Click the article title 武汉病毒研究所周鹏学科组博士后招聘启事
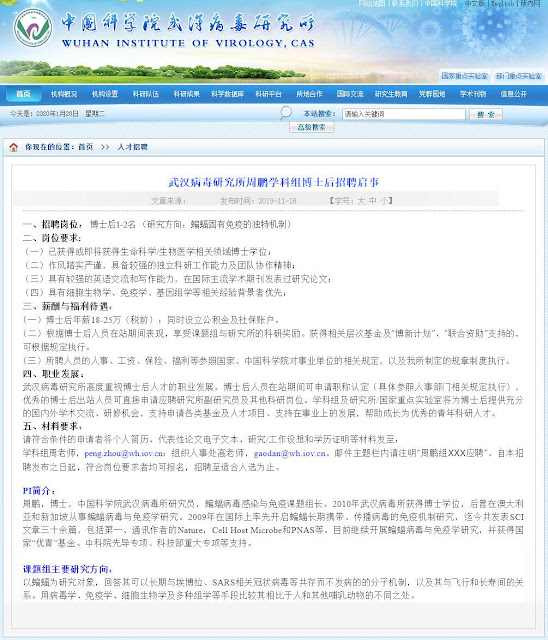Viewport: 548px width, 640px height. (x=274, y=182)
